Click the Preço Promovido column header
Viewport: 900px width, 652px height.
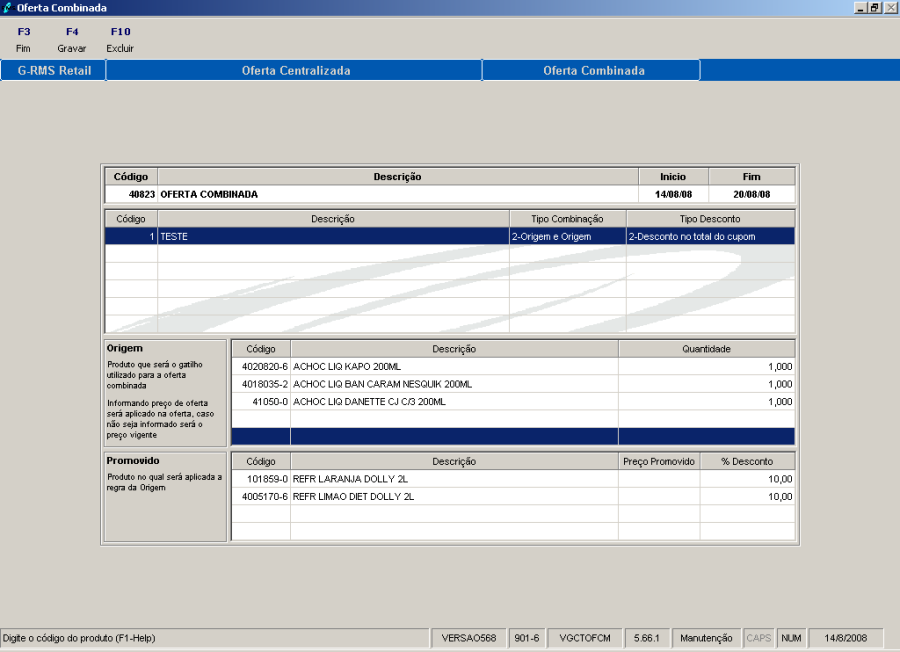click(x=659, y=461)
